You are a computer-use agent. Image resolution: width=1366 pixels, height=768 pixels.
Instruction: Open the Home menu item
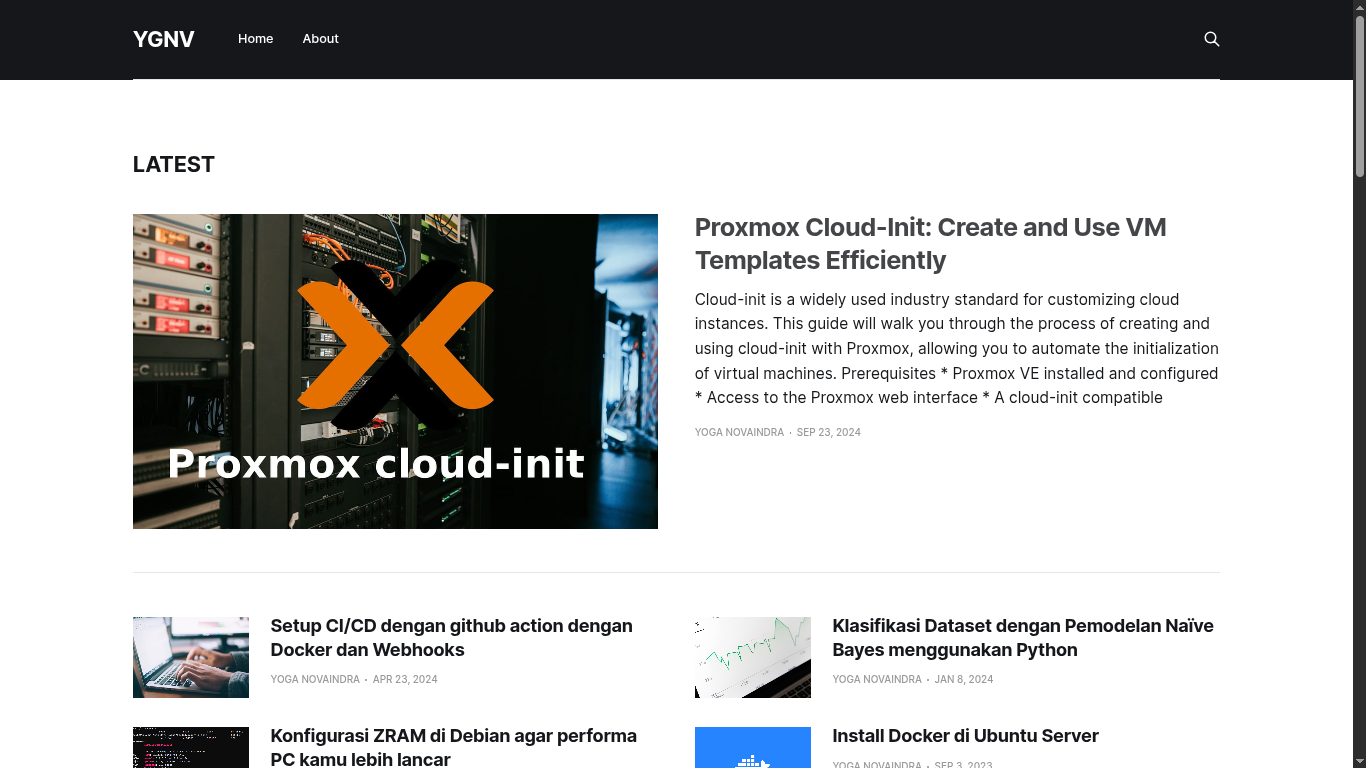[256, 39]
